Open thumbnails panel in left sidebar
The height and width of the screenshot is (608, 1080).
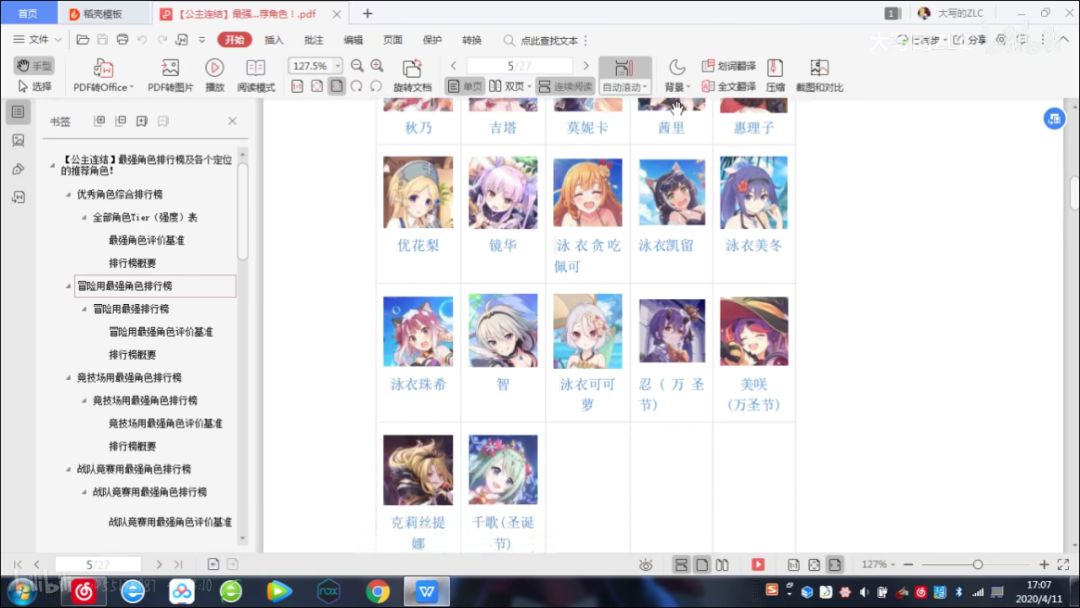(19, 140)
